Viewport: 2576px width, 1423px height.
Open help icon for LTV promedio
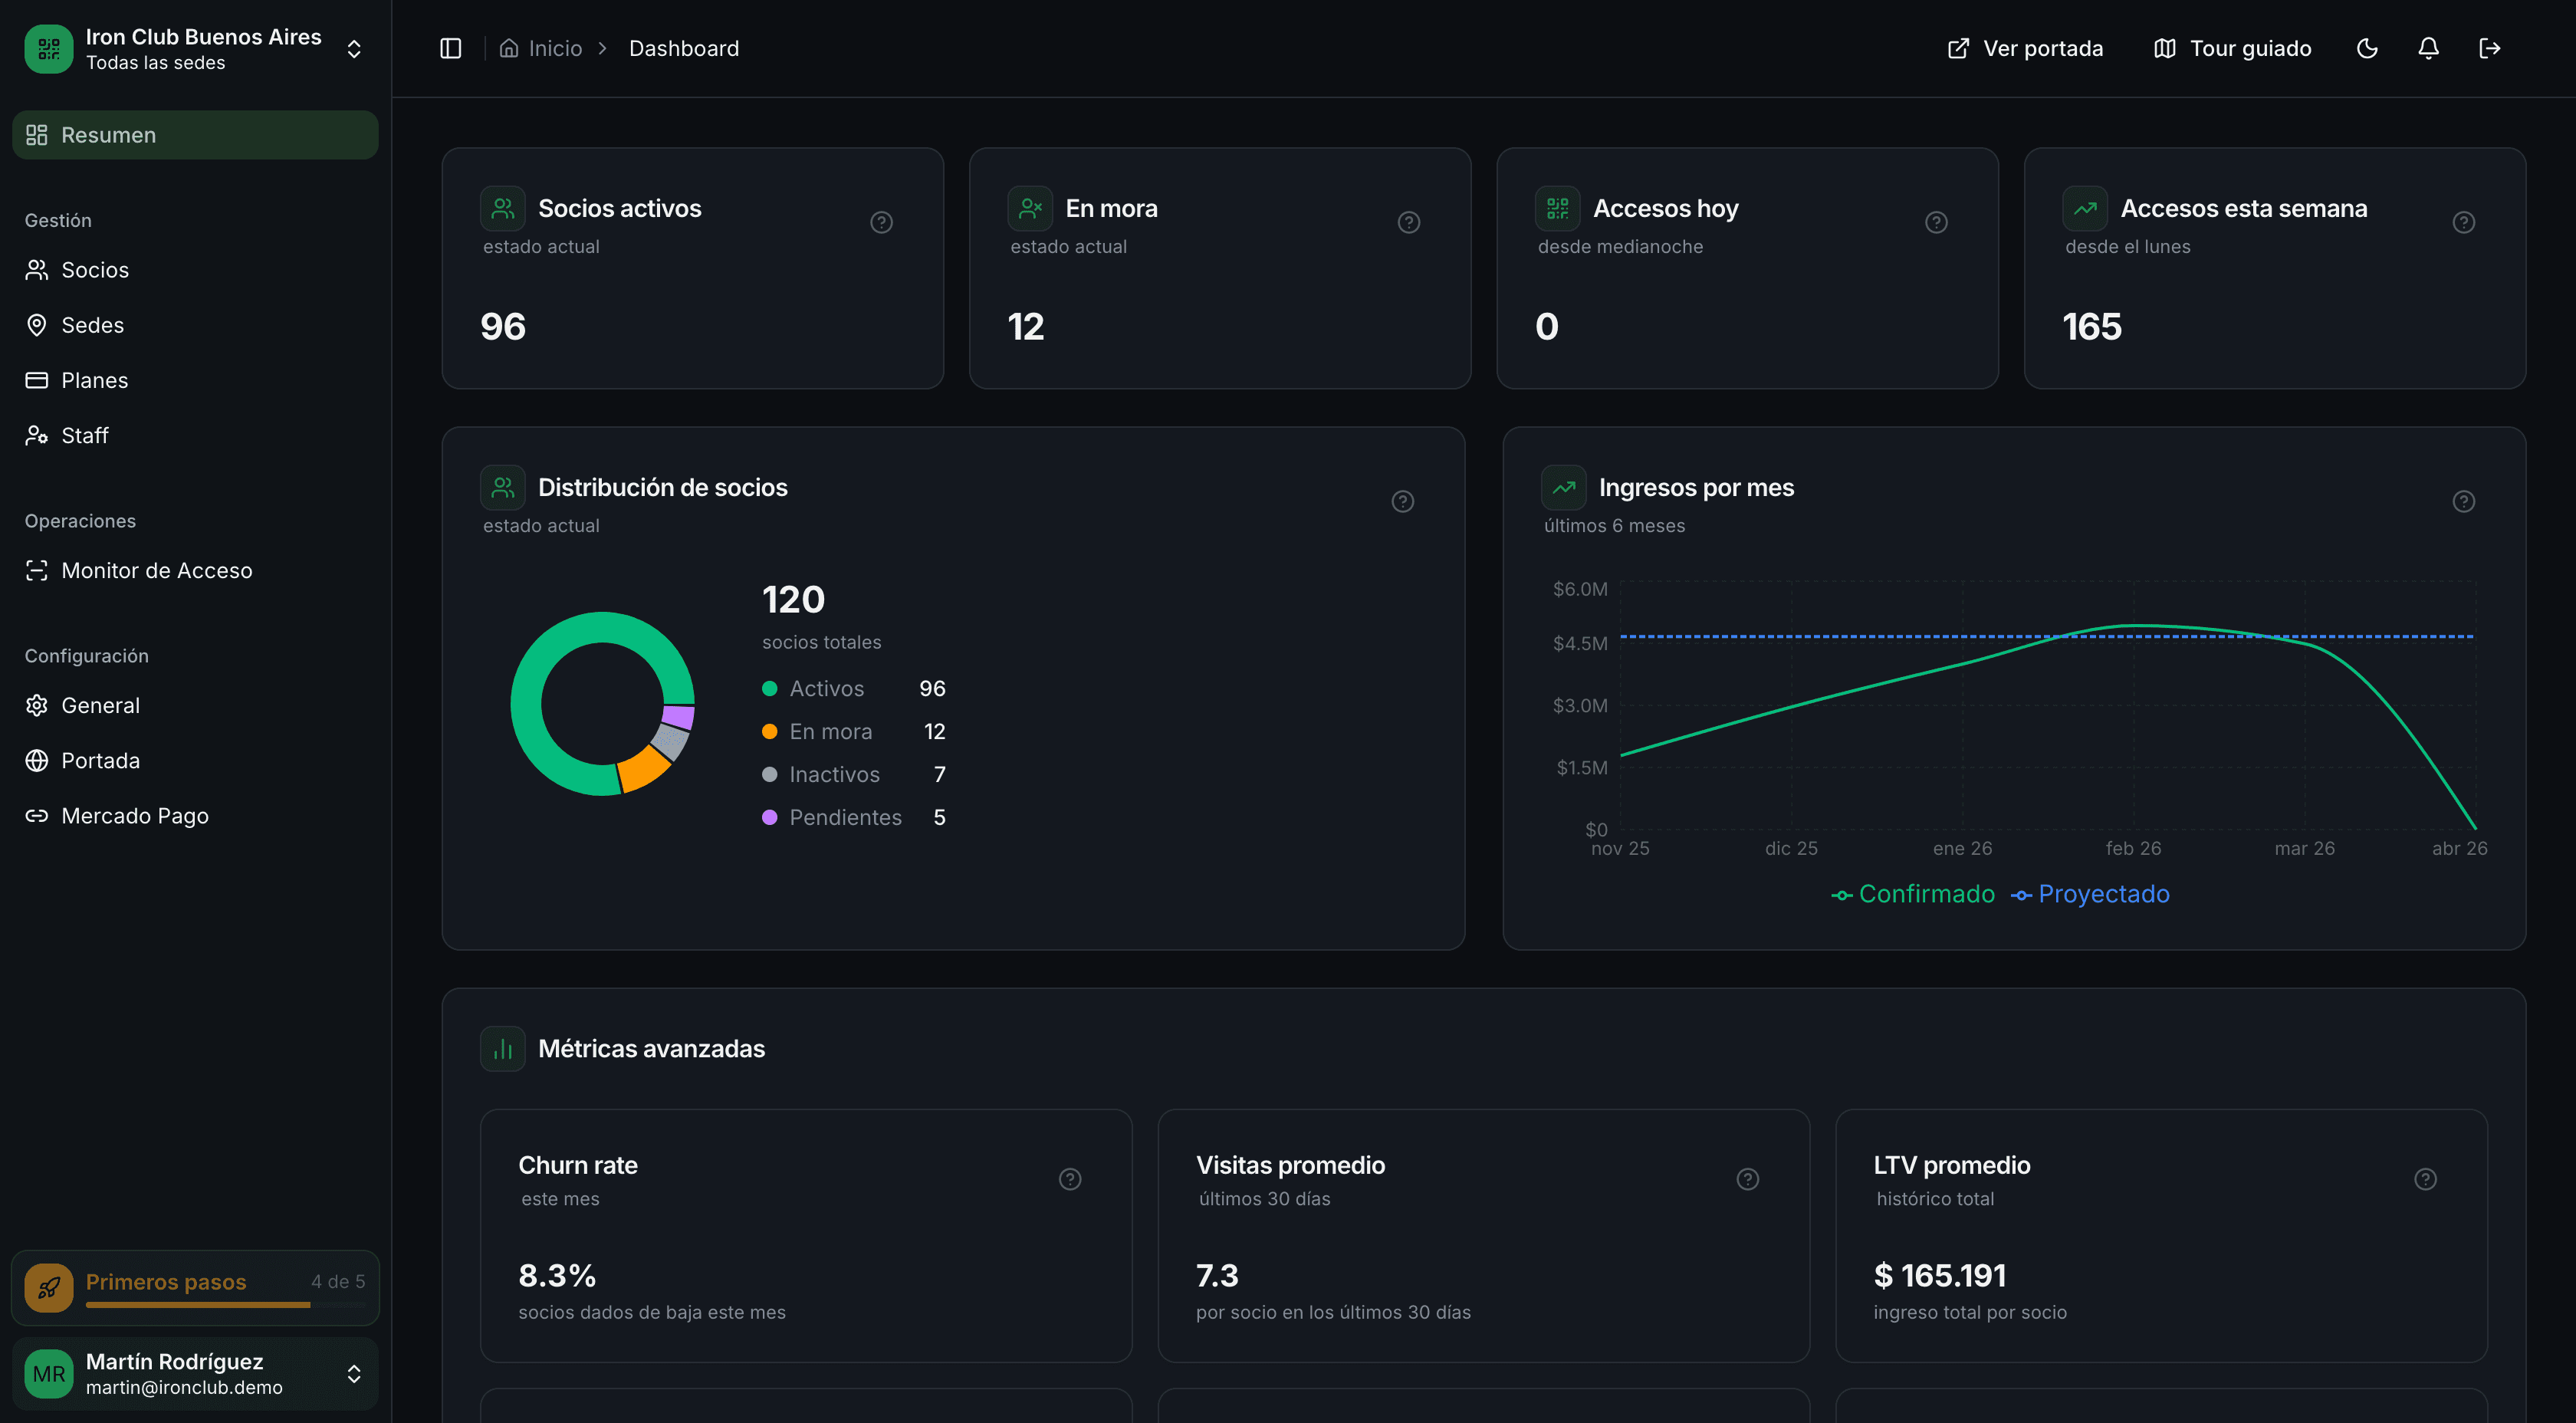click(x=2425, y=1179)
